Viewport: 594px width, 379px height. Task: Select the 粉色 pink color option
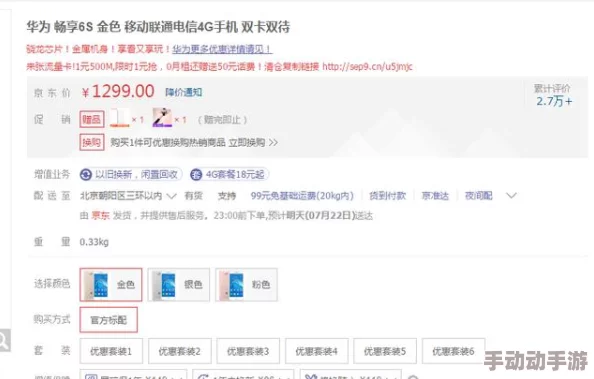pos(246,285)
